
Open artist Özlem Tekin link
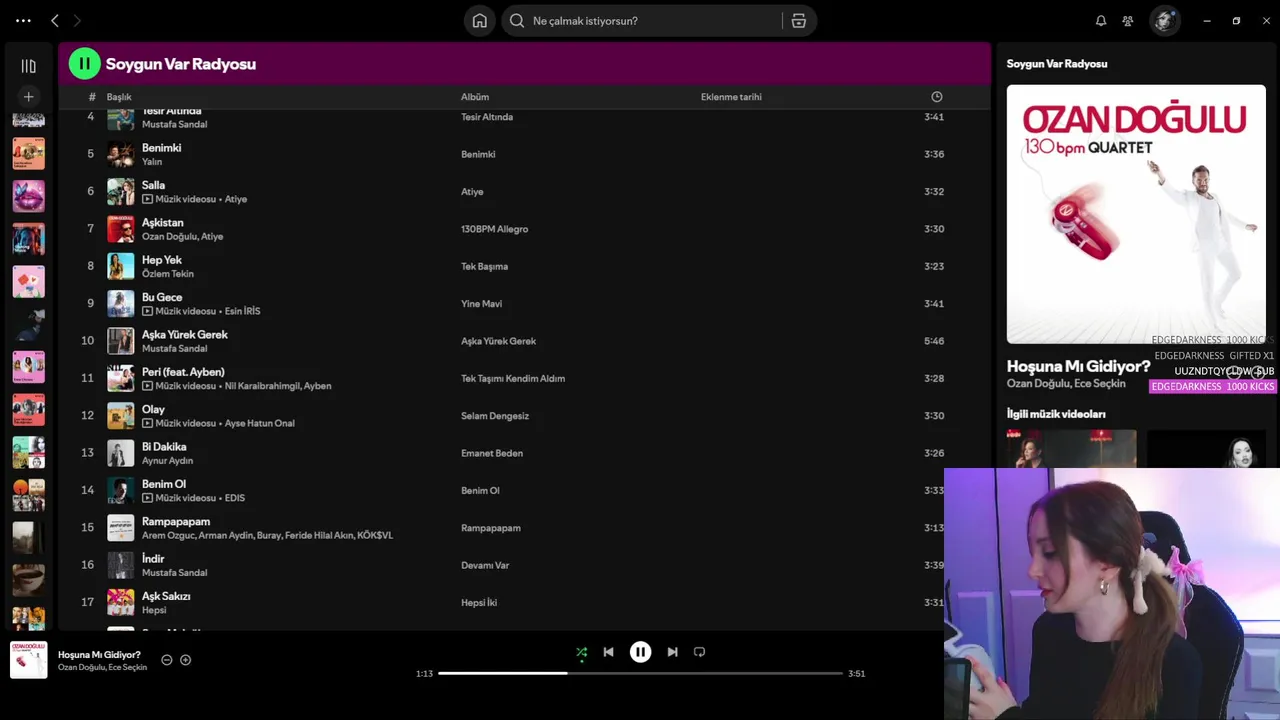pyautogui.click(x=168, y=274)
